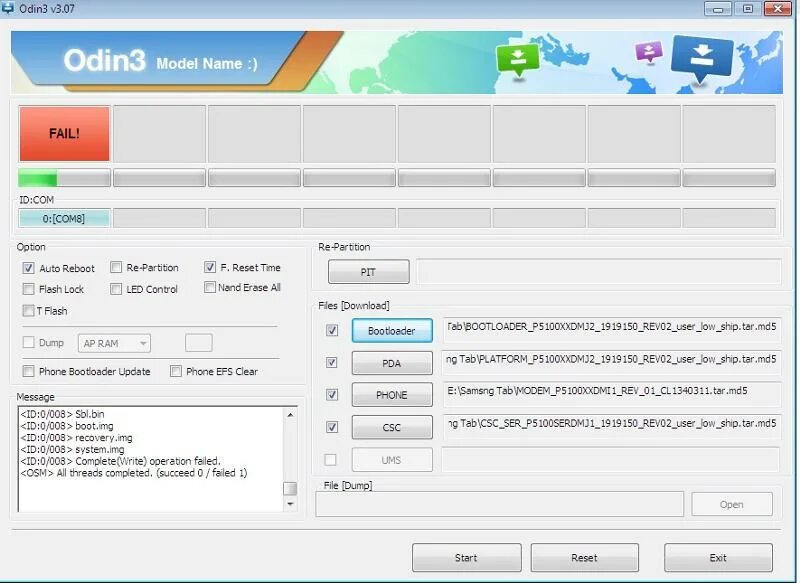This screenshot has height=583, width=800.
Task: Select a CSC file with CSC button
Action: 392,427
